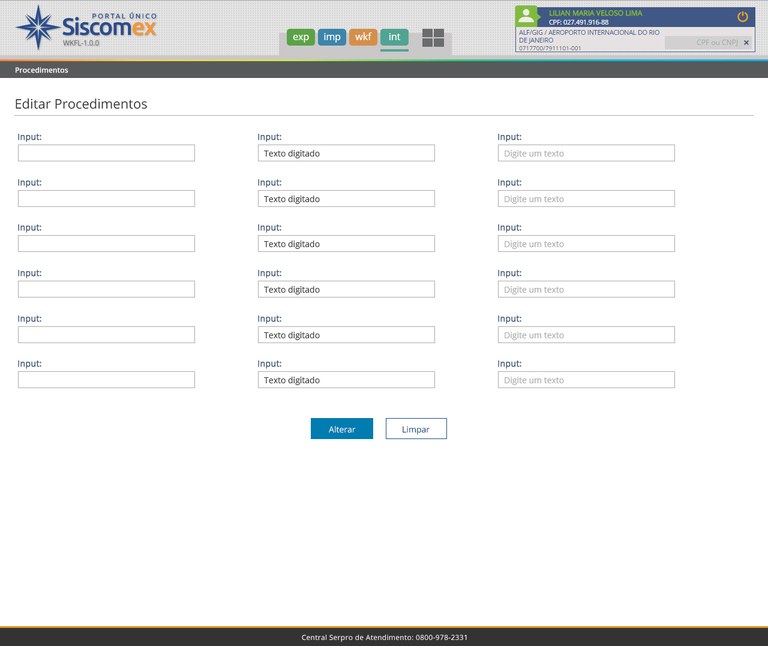
Task: Open the Procedimentos menu item
Action: click(42, 70)
